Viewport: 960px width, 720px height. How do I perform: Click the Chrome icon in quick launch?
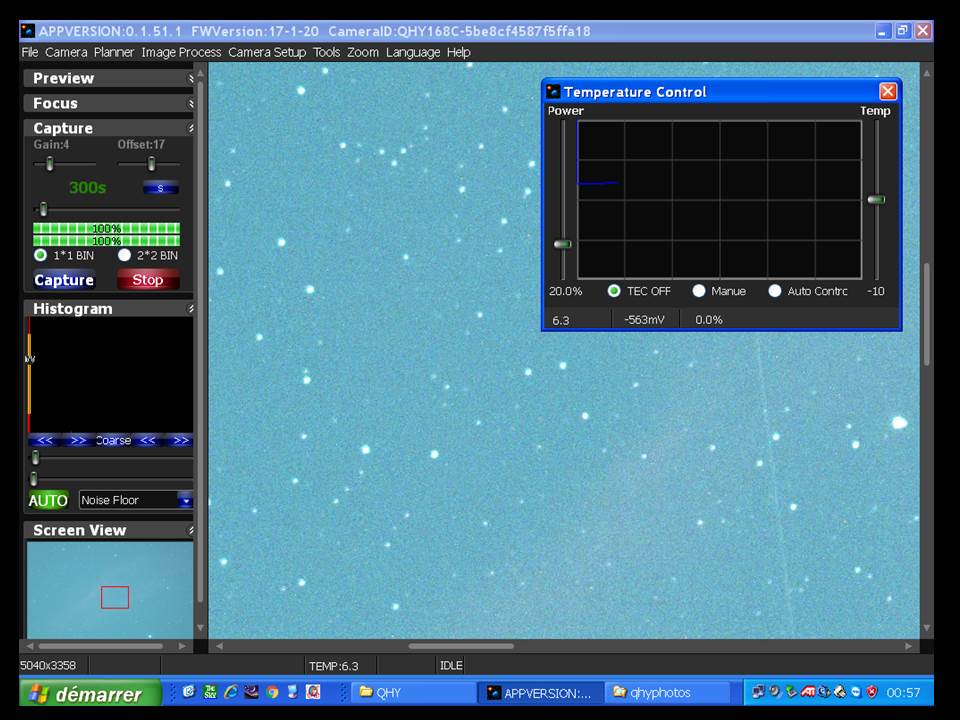272,692
